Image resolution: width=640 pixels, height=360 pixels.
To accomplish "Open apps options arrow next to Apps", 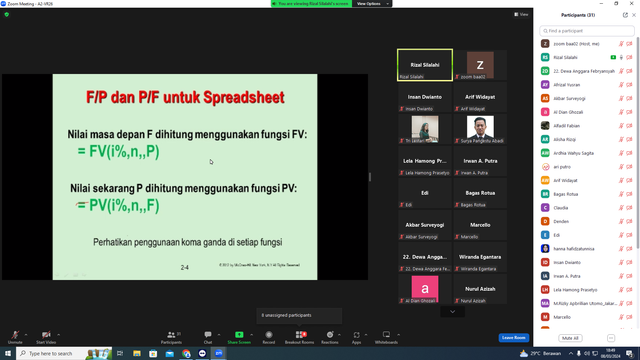I will [366, 335].
